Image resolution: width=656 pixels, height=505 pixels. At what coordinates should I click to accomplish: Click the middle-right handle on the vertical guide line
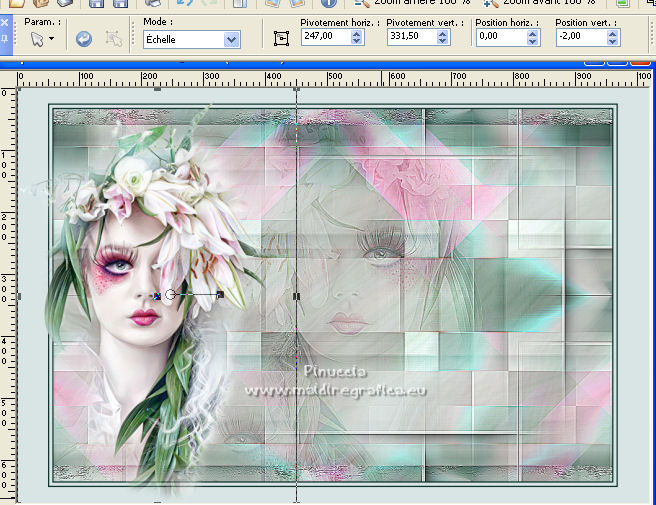click(297, 296)
